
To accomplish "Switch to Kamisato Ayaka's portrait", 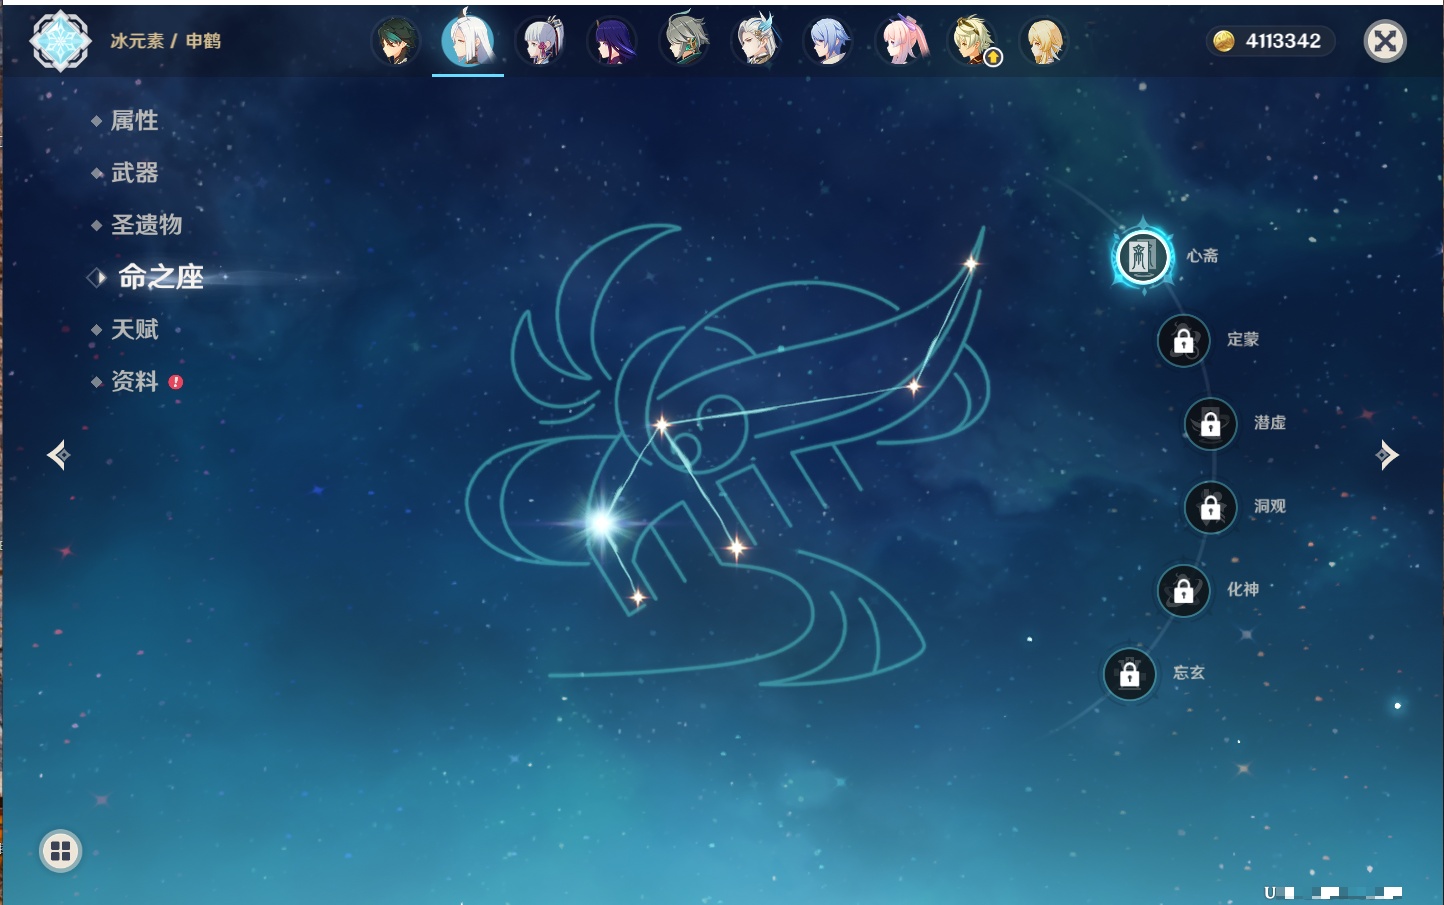I will tap(541, 42).
